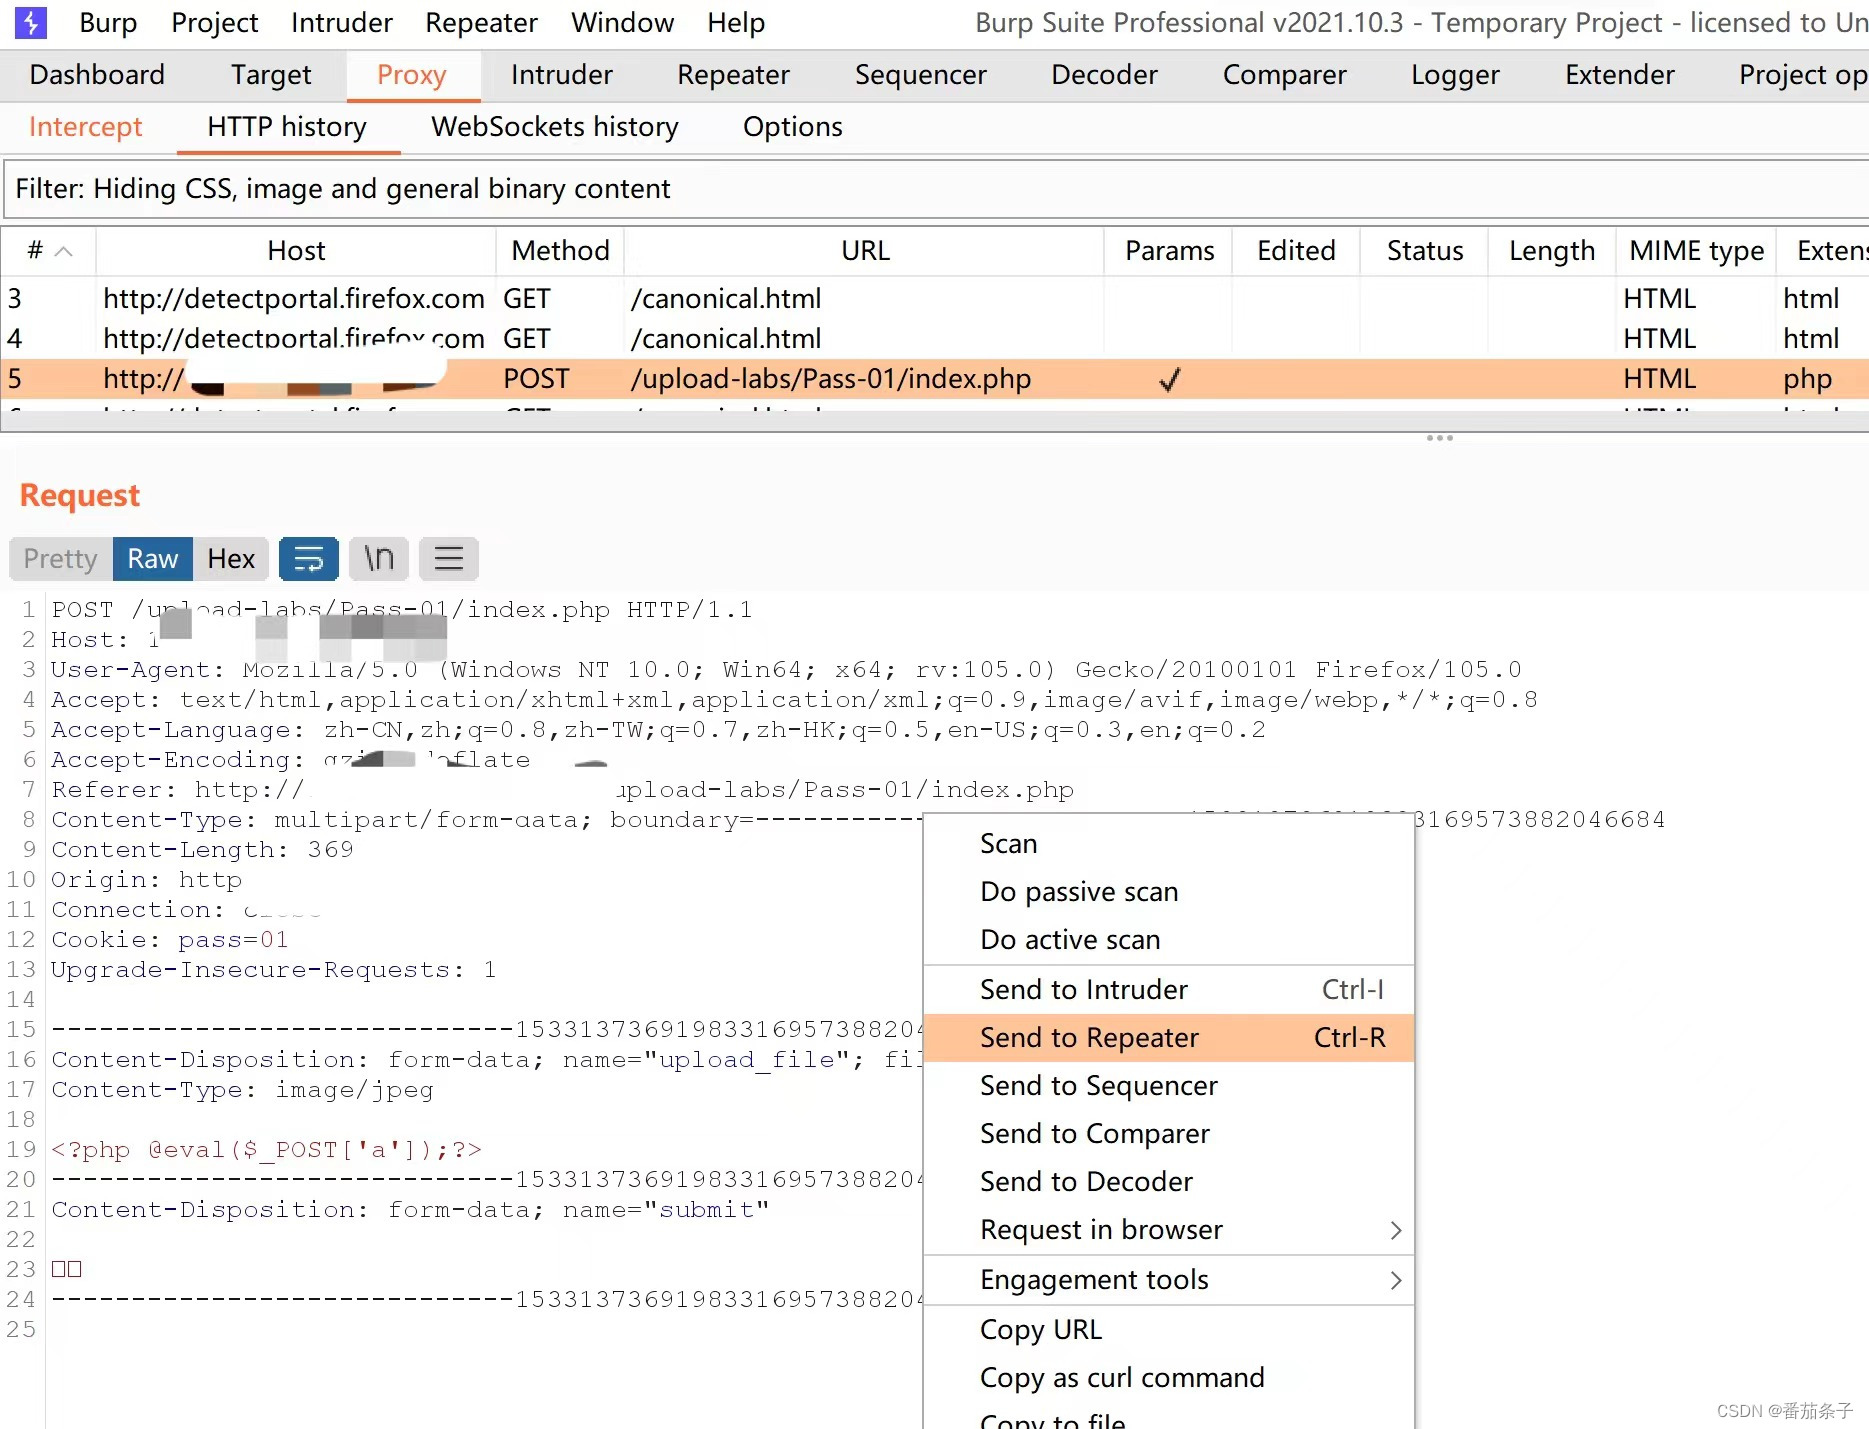This screenshot has height=1429, width=1869.
Task: Click the Cookie: pass=01 header line
Action: coord(170,939)
